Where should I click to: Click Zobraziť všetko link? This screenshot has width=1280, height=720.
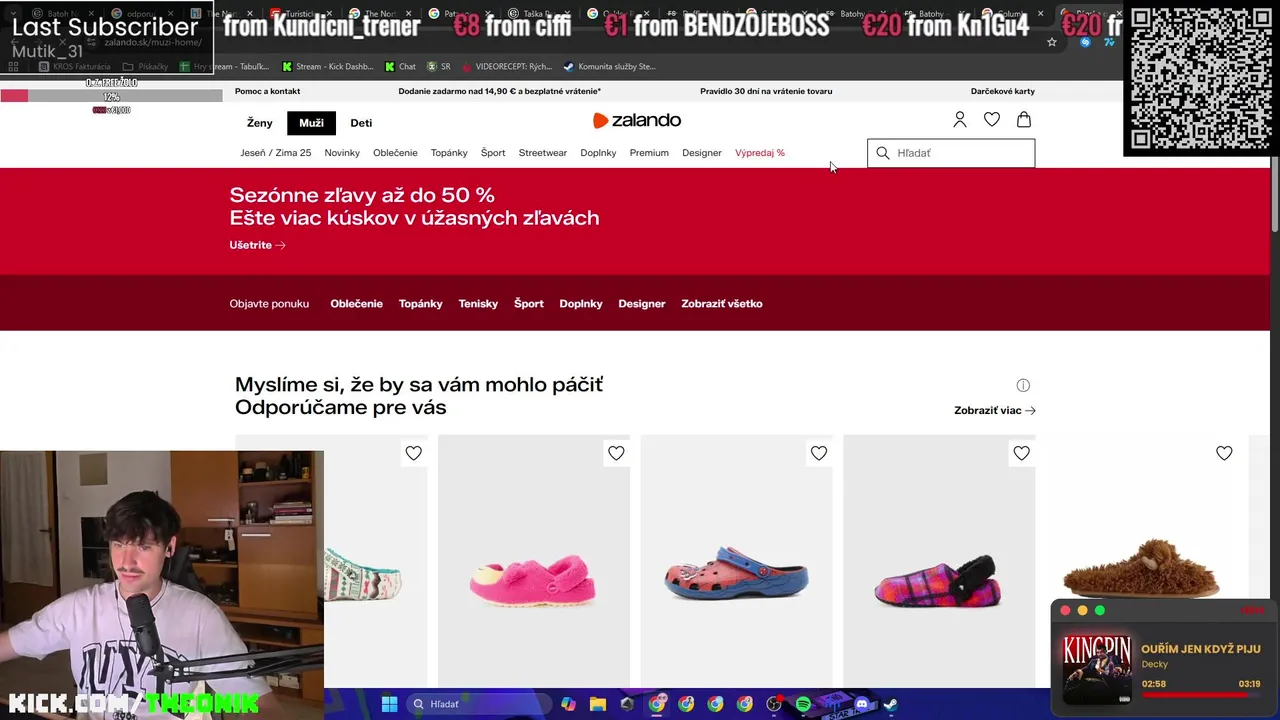tap(722, 304)
